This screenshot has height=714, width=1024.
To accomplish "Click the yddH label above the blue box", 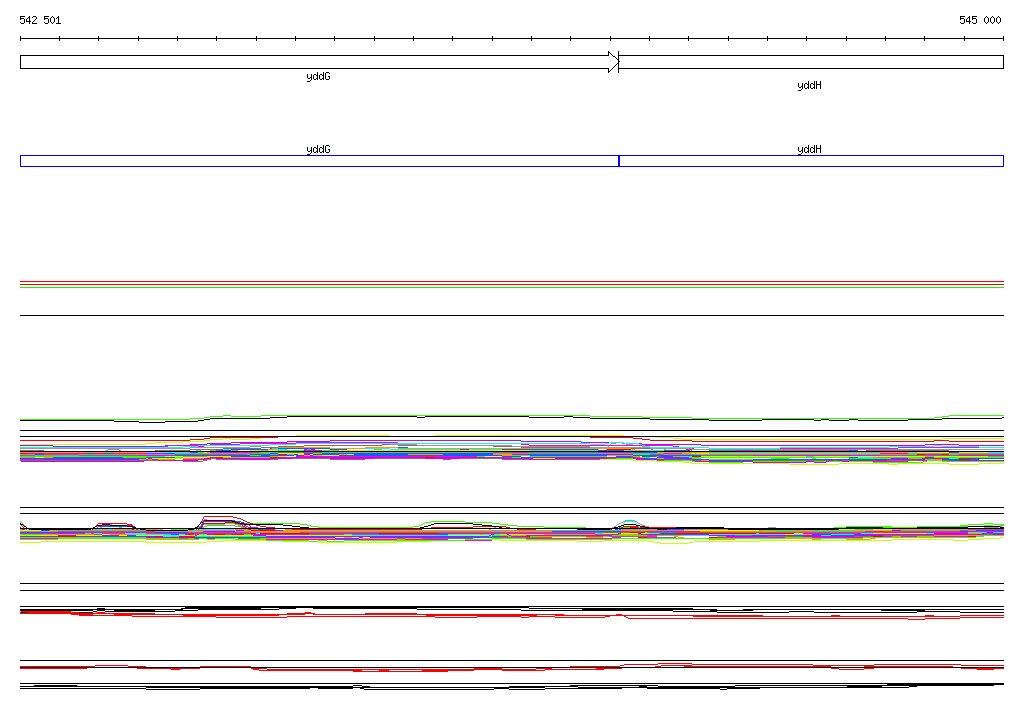I will (809, 149).
